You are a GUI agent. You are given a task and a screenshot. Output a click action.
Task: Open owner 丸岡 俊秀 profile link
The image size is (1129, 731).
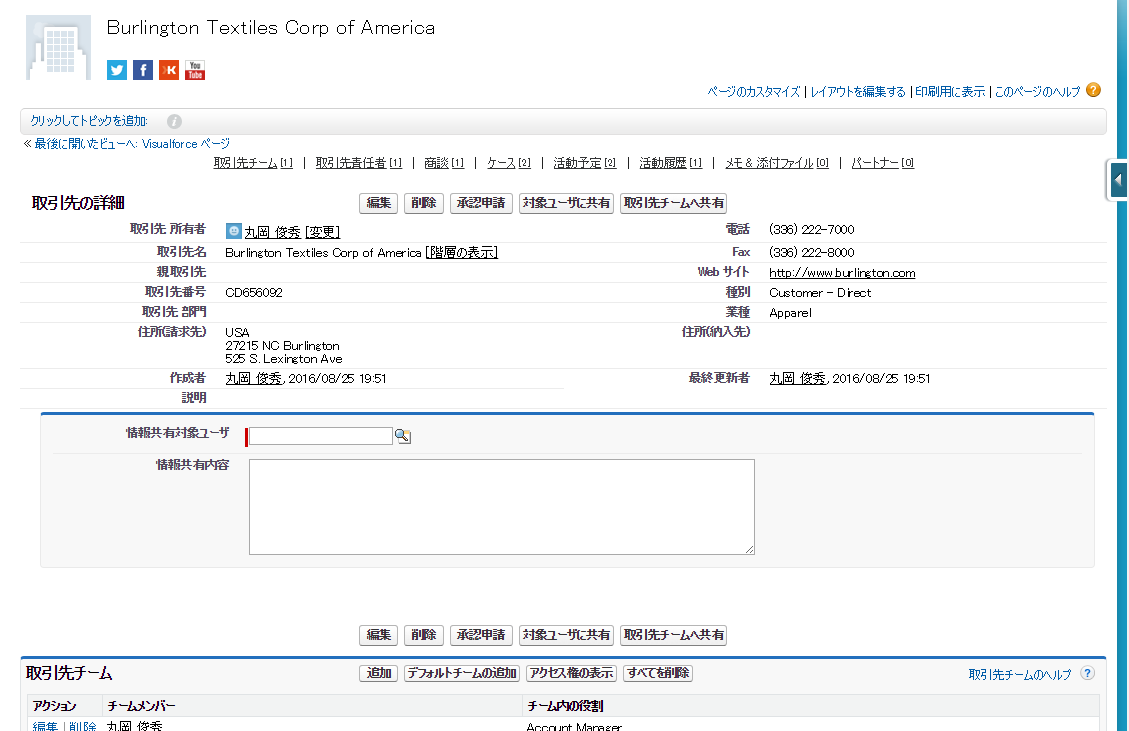click(x=272, y=232)
